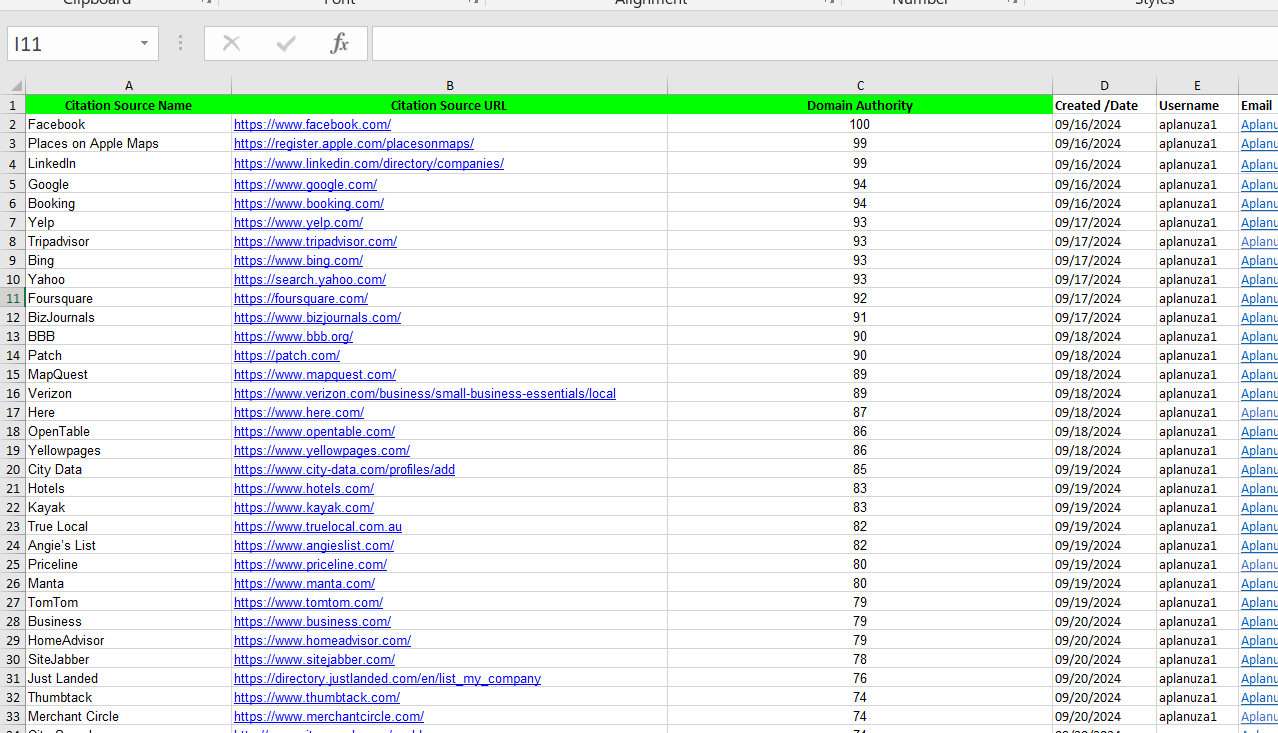
Task: Open the www.truelocal.com.au hyperlink
Action: pyautogui.click(x=318, y=527)
